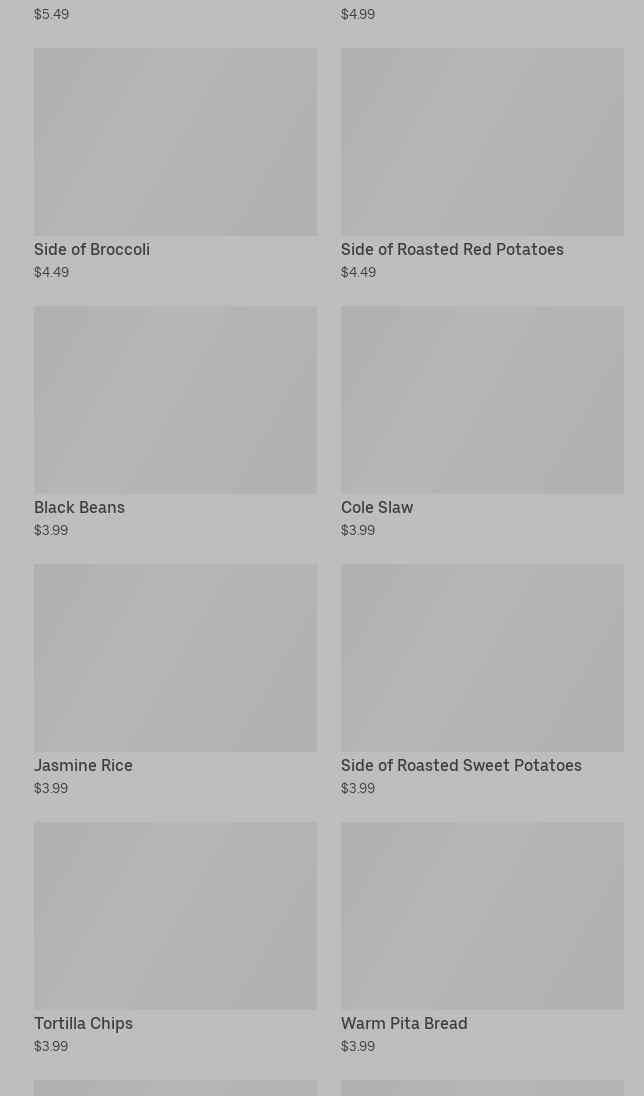Click the Side of Roasted Red Potatoes photo
This screenshot has height=1096, width=644.
[482, 142]
